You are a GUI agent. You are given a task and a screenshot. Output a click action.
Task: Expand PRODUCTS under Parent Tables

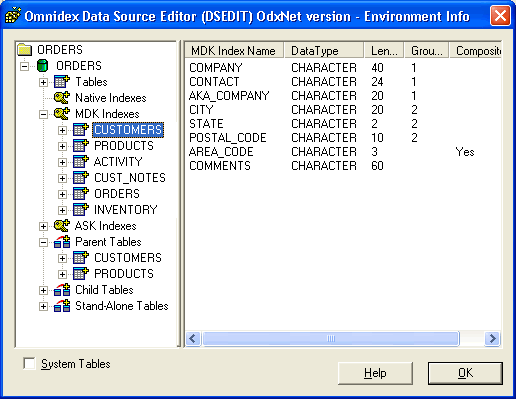(62, 274)
